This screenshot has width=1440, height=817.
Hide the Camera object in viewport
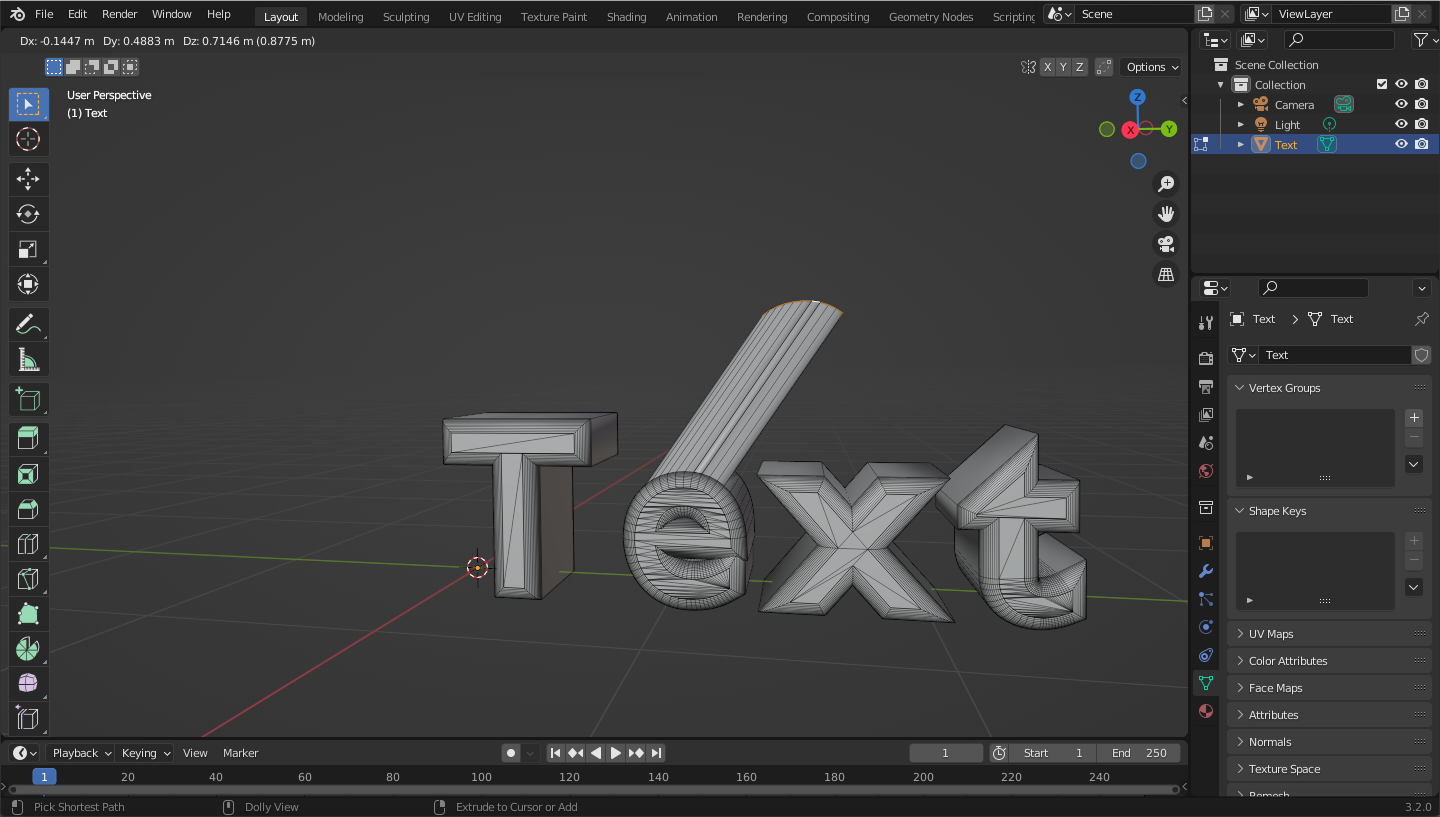[x=1402, y=104]
